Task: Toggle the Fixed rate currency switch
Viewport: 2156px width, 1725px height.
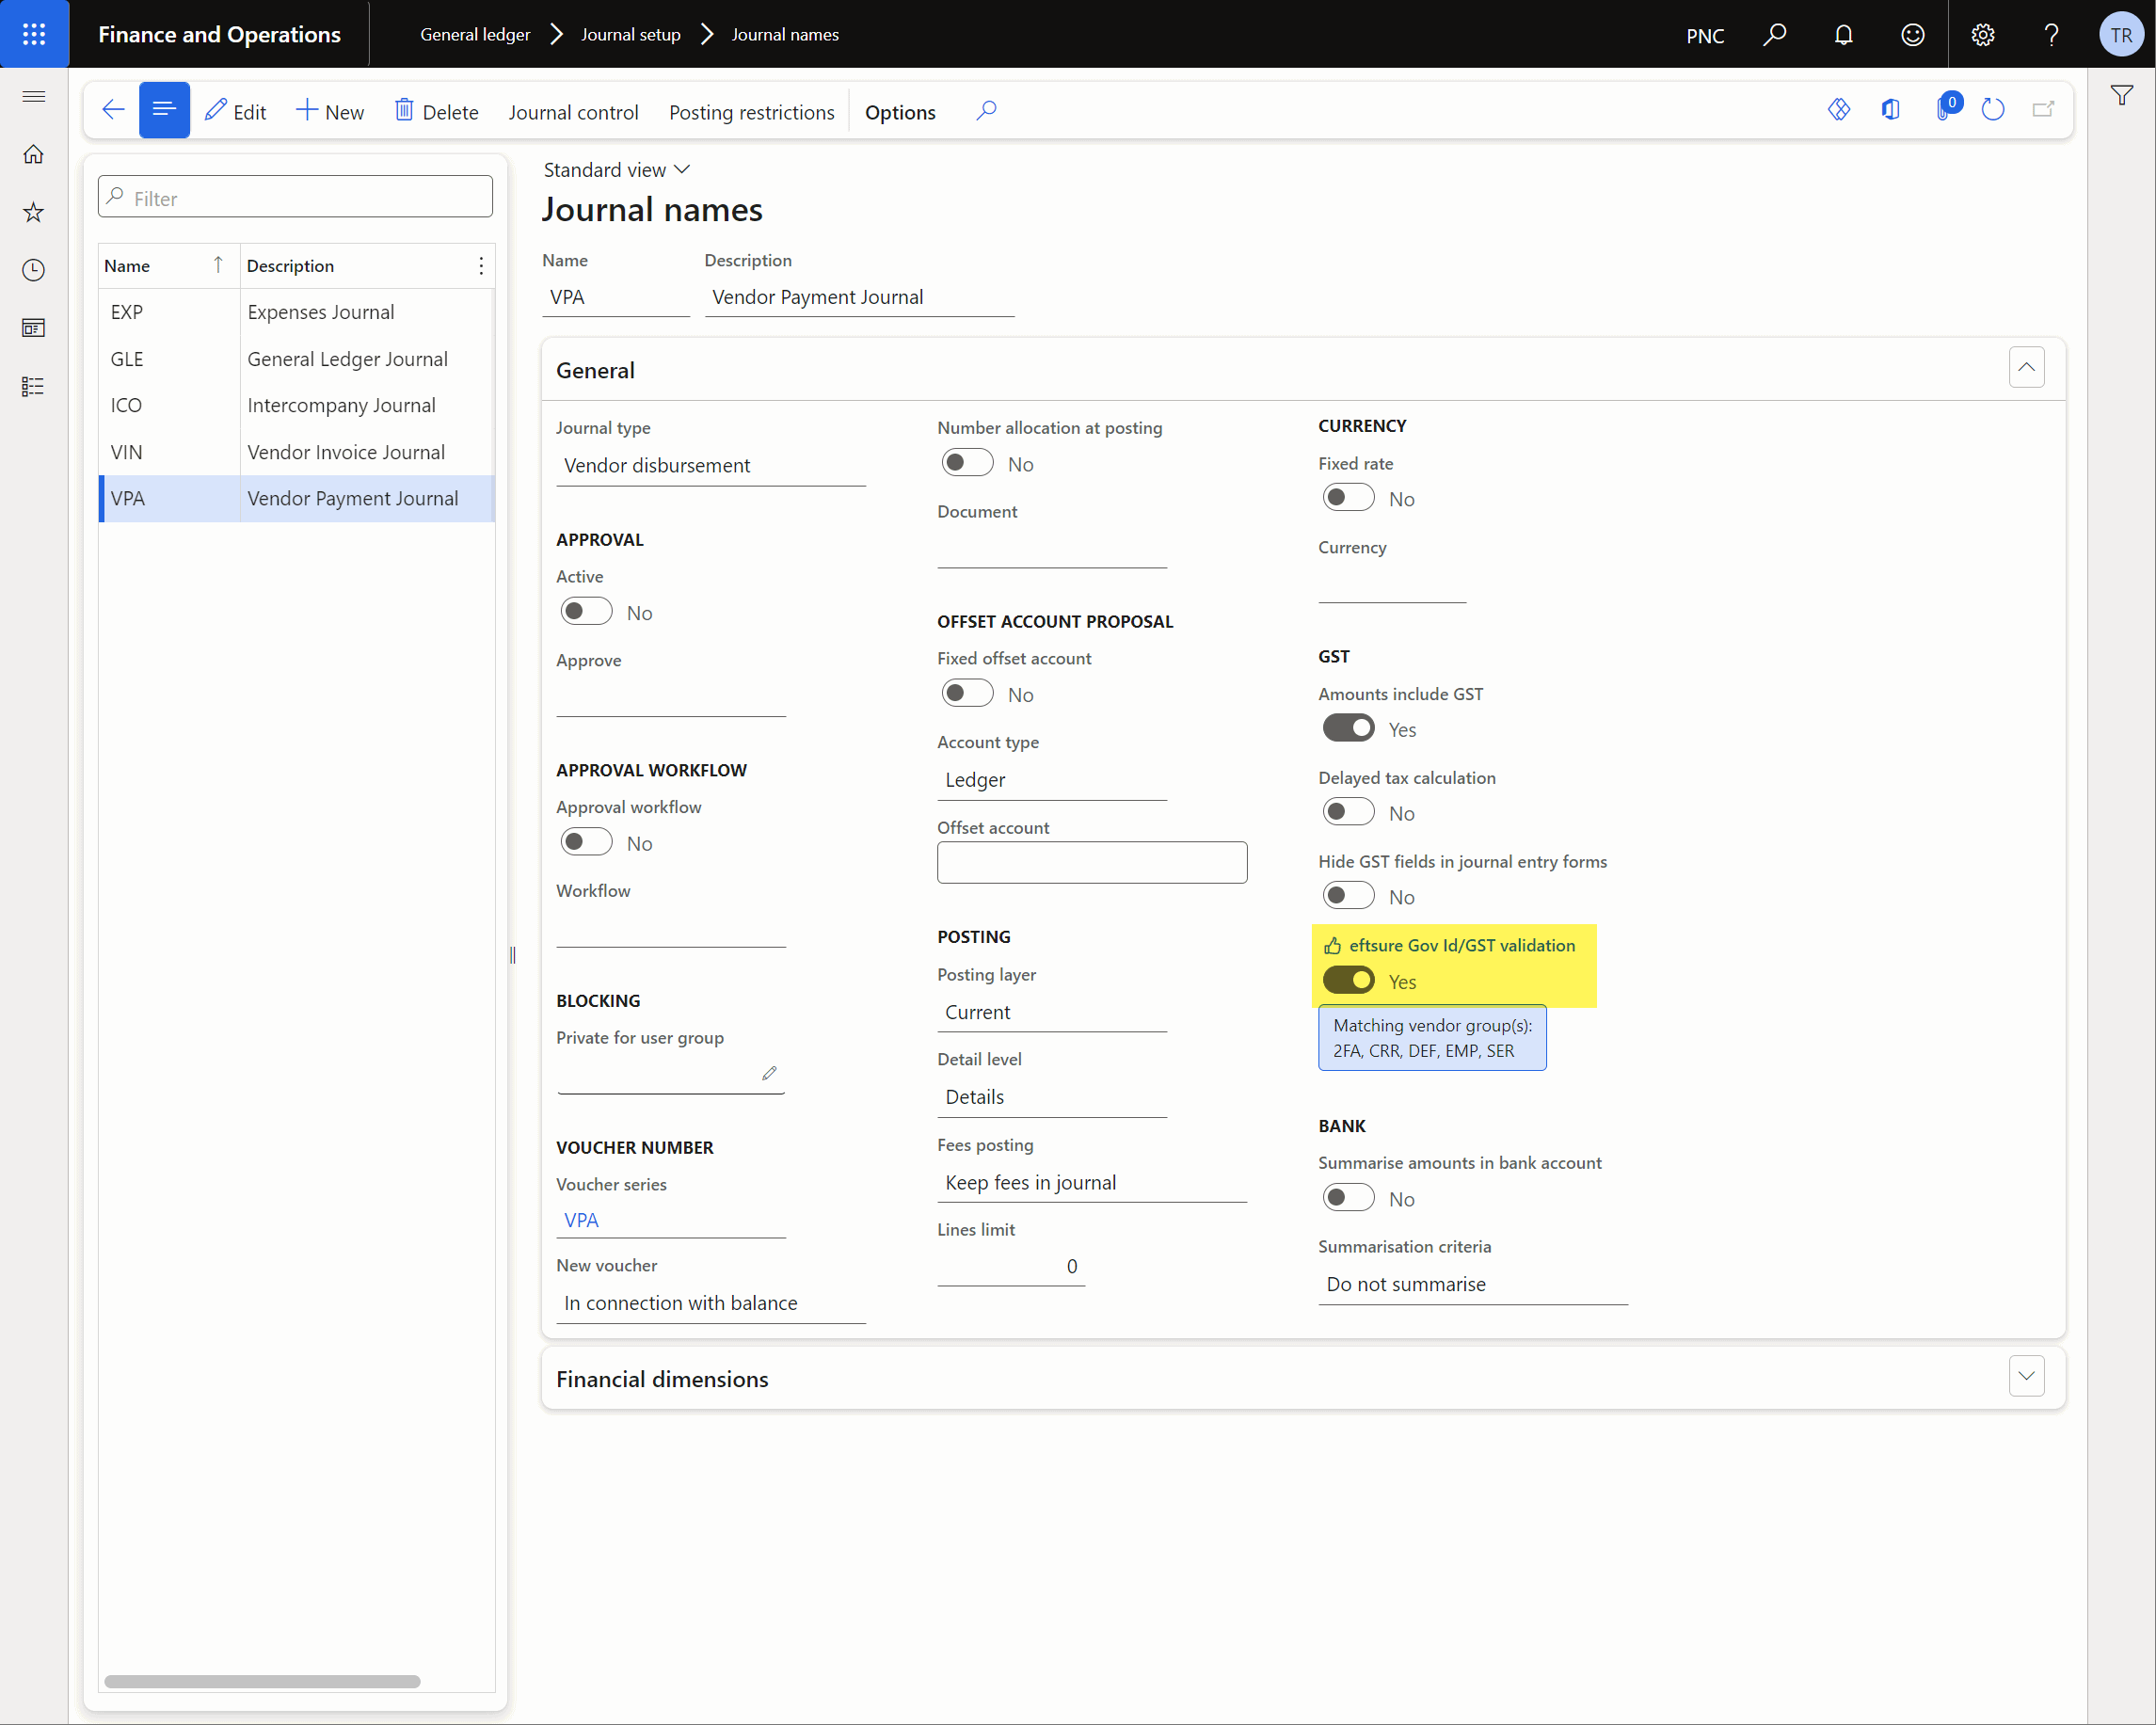Action: coord(1348,498)
